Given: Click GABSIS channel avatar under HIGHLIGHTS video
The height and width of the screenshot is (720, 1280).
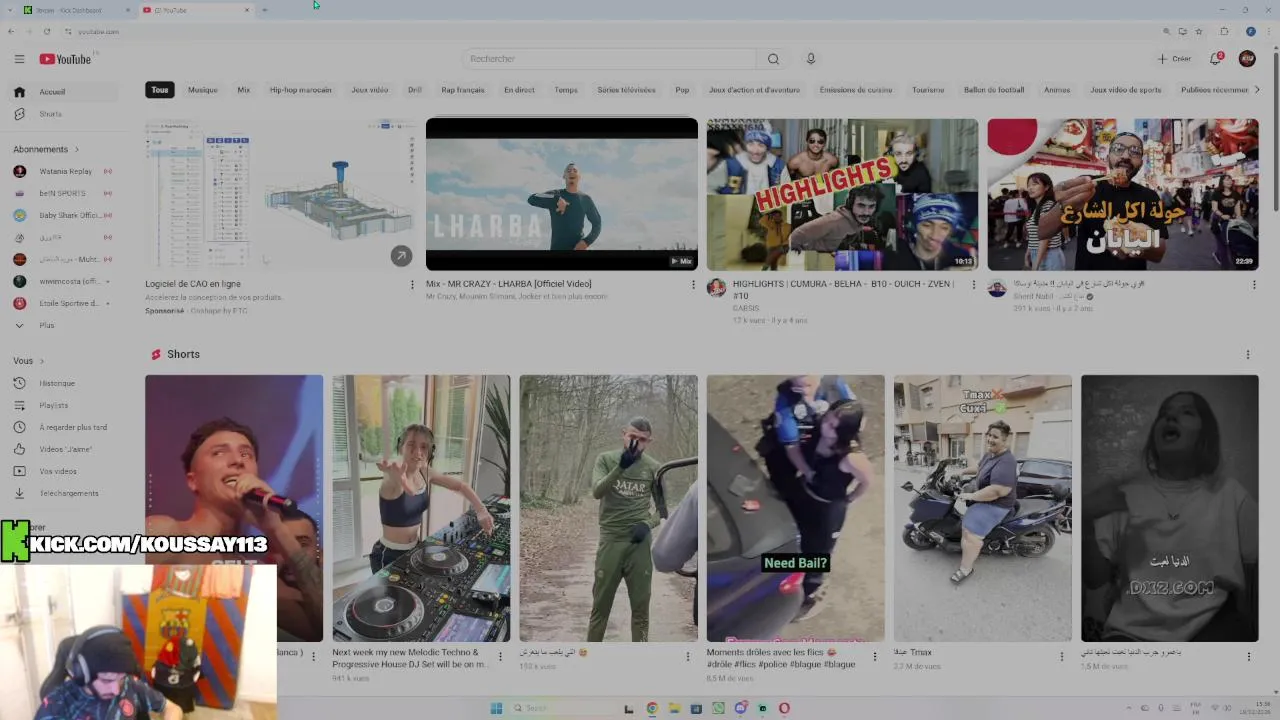Looking at the screenshot, I should pyautogui.click(x=716, y=289).
